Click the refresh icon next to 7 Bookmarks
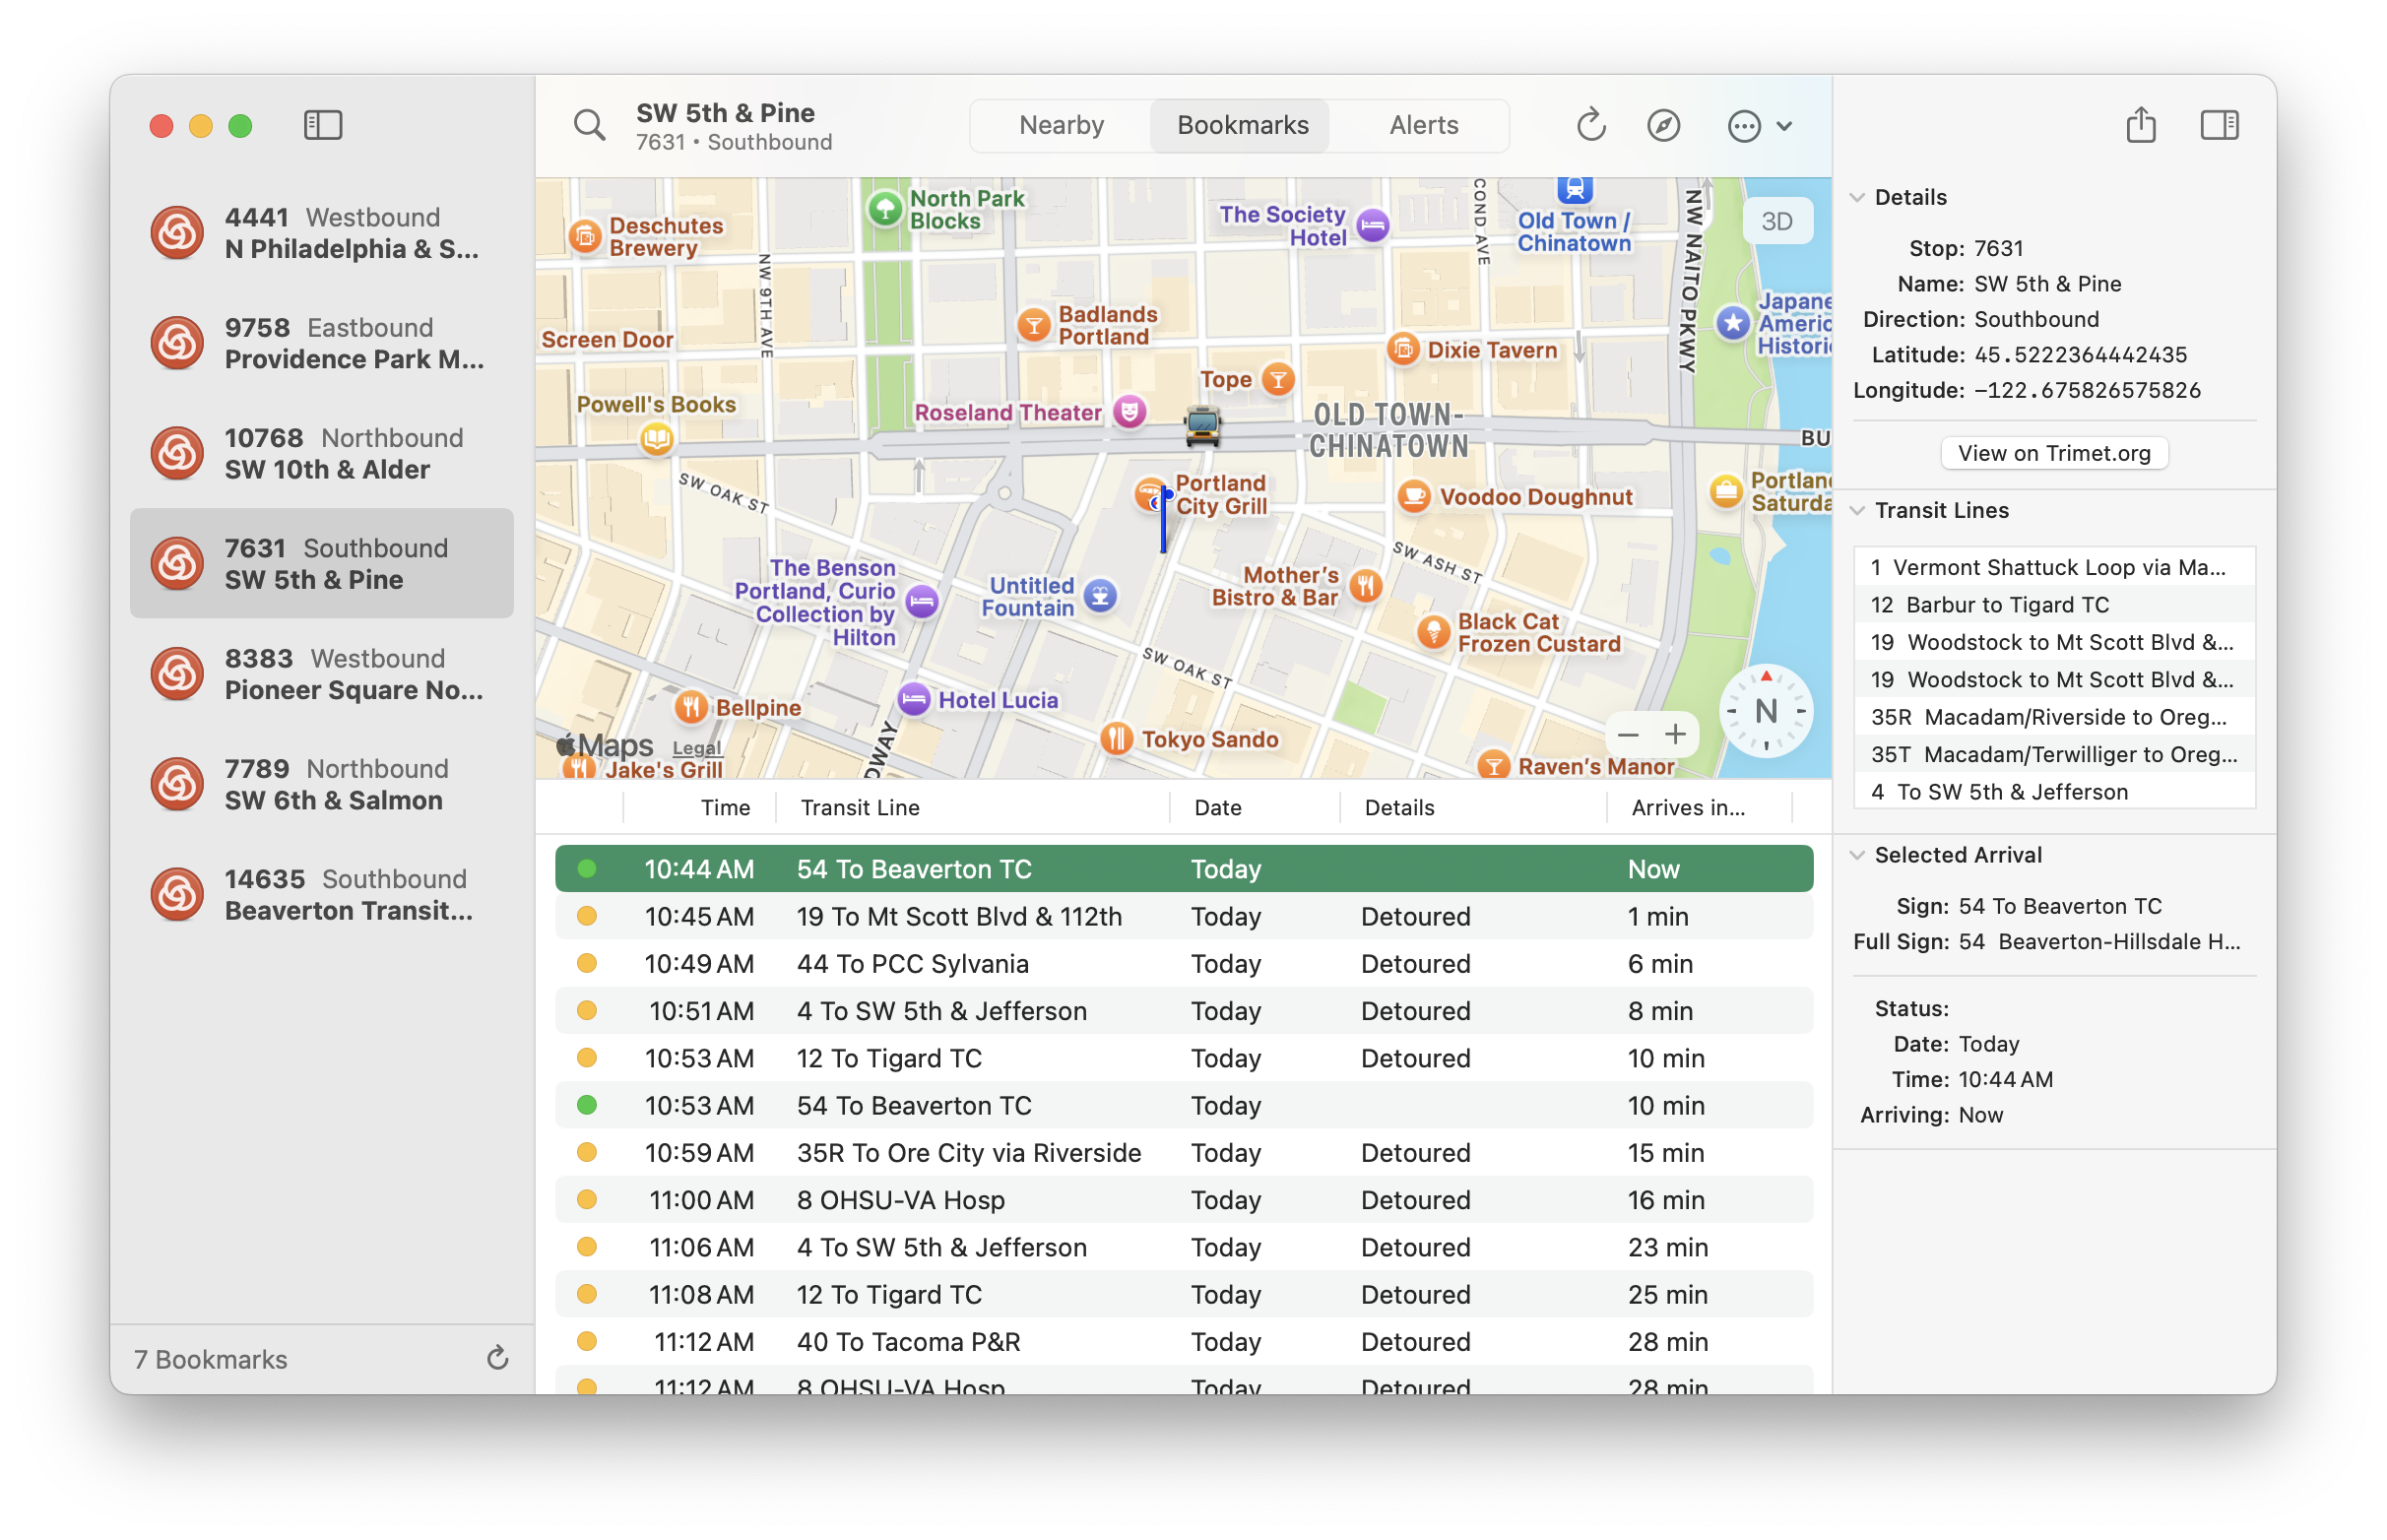The image size is (2387, 1540). [x=497, y=1358]
